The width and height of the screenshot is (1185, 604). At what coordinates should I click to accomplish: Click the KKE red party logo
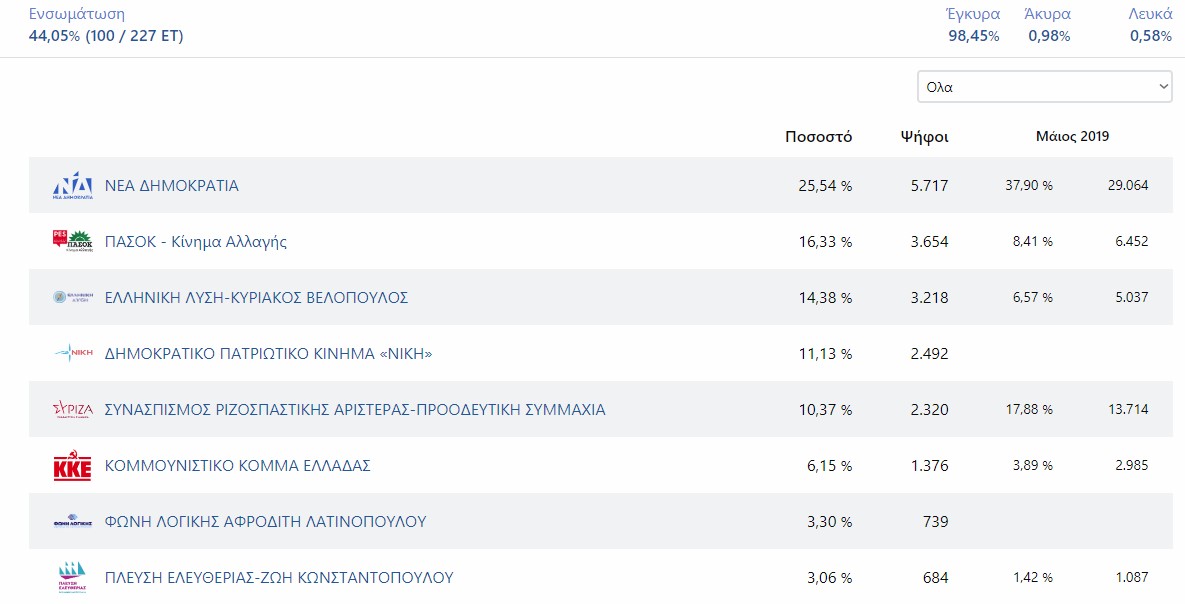[73, 466]
